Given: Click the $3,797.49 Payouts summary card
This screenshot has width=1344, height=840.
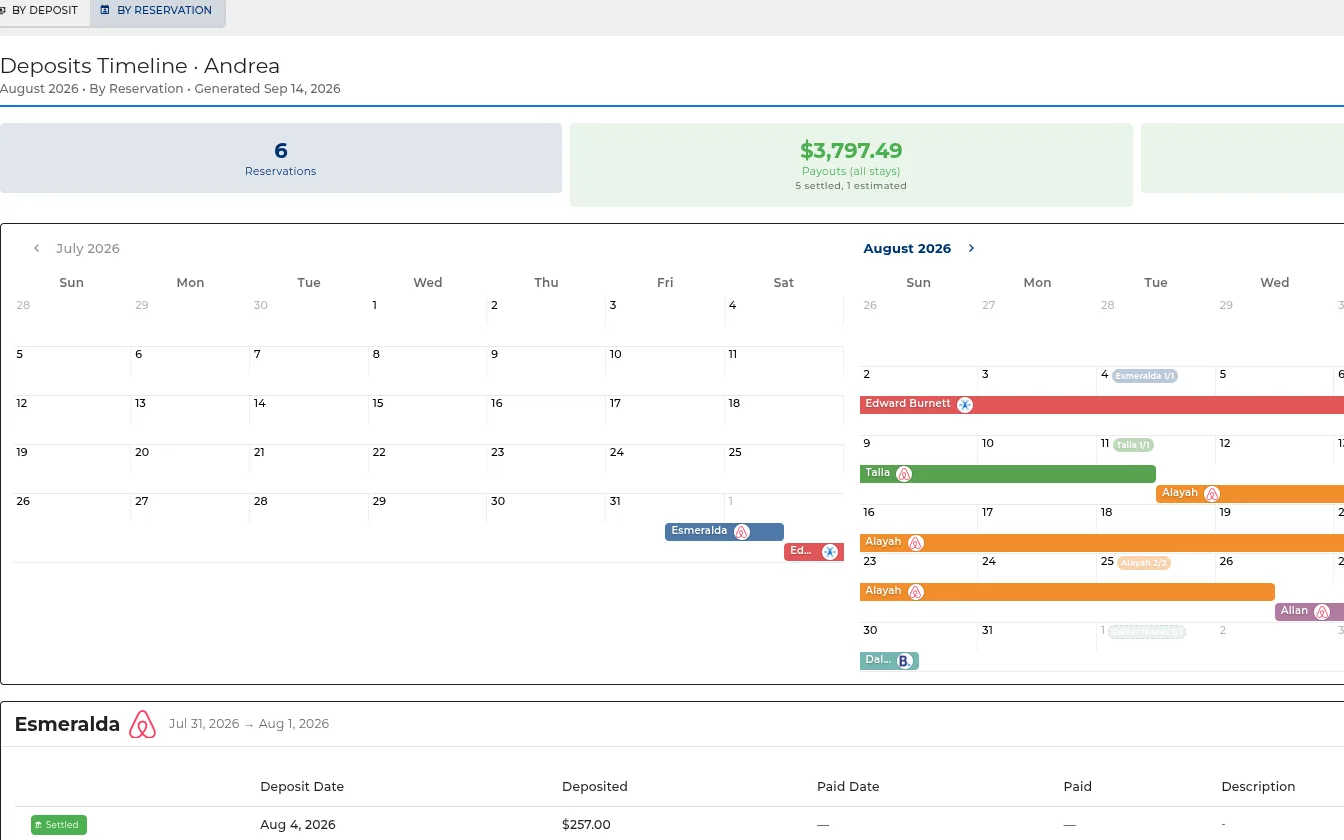Looking at the screenshot, I should (851, 165).
